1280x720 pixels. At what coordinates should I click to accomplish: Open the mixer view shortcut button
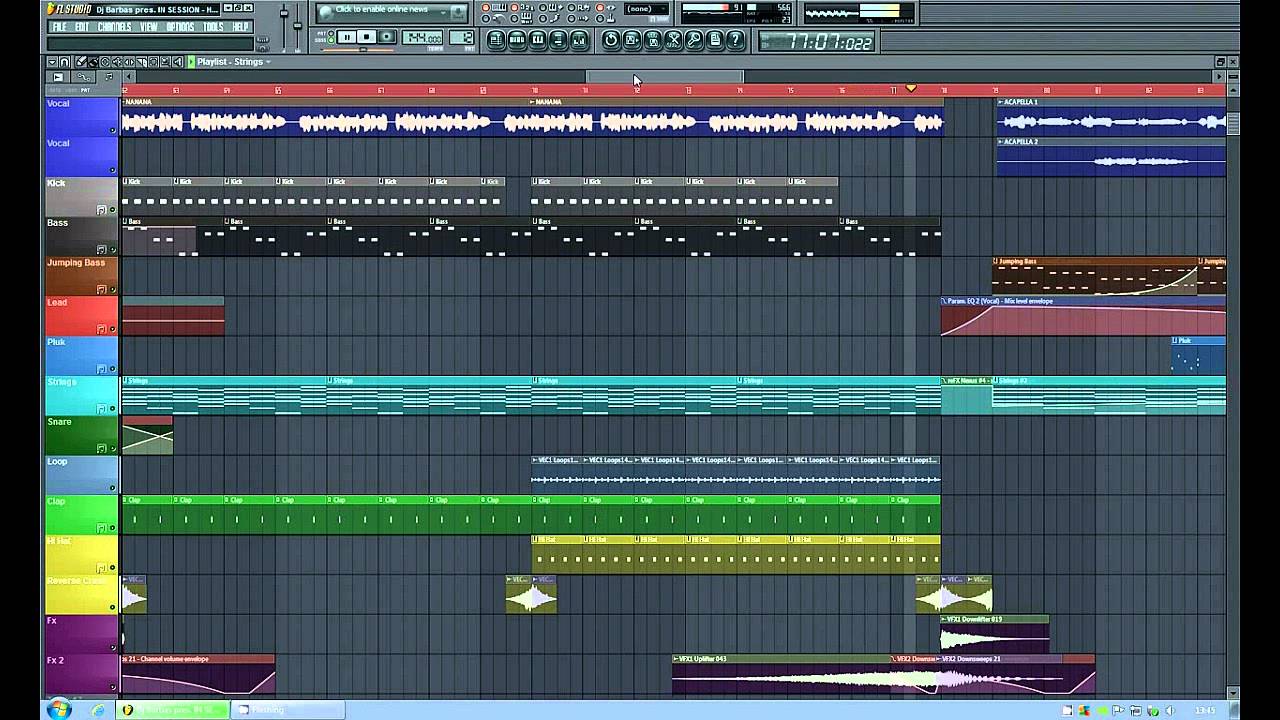coord(579,40)
